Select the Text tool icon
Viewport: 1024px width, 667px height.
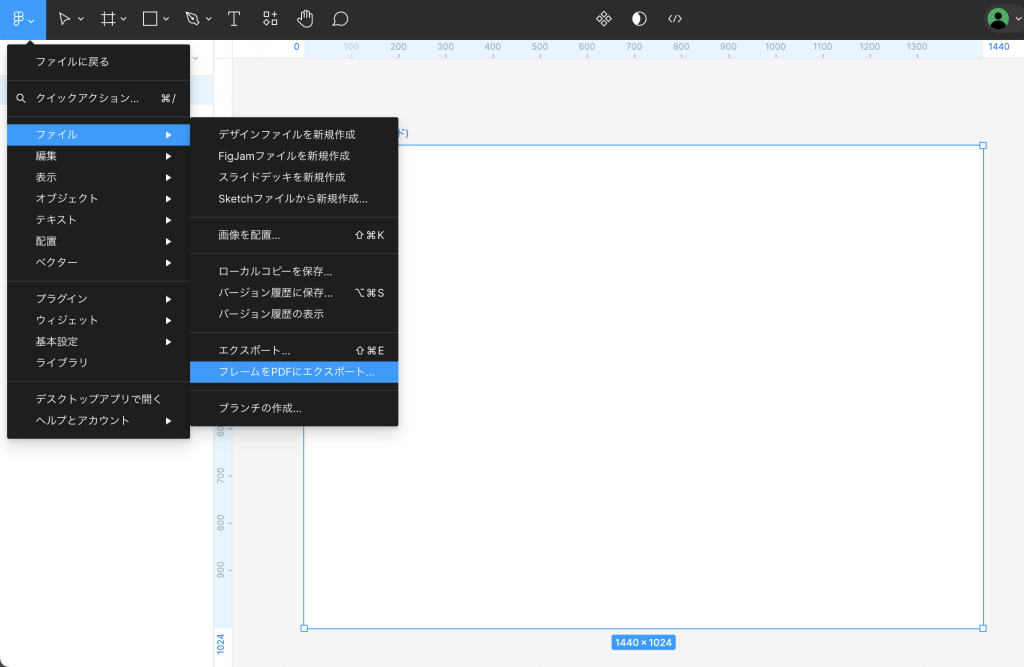pyautogui.click(x=234, y=19)
